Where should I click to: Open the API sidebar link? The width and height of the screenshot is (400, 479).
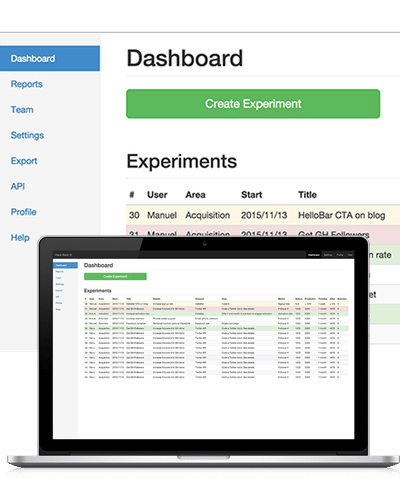pos(18,186)
